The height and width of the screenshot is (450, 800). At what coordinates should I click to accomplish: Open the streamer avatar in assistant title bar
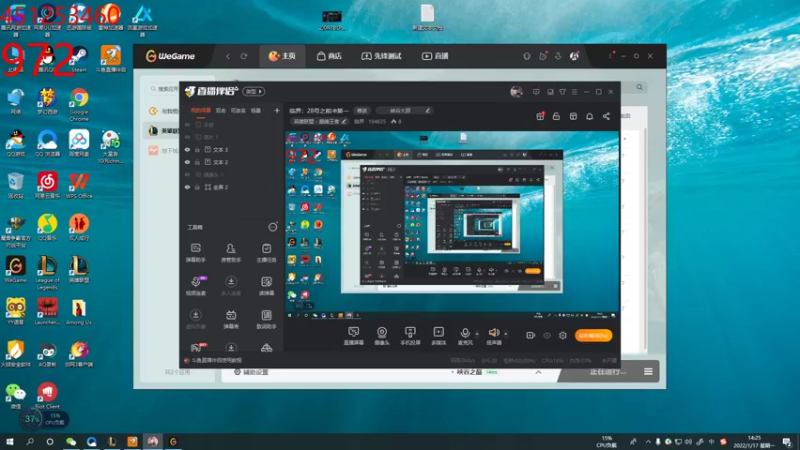click(516, 92)
